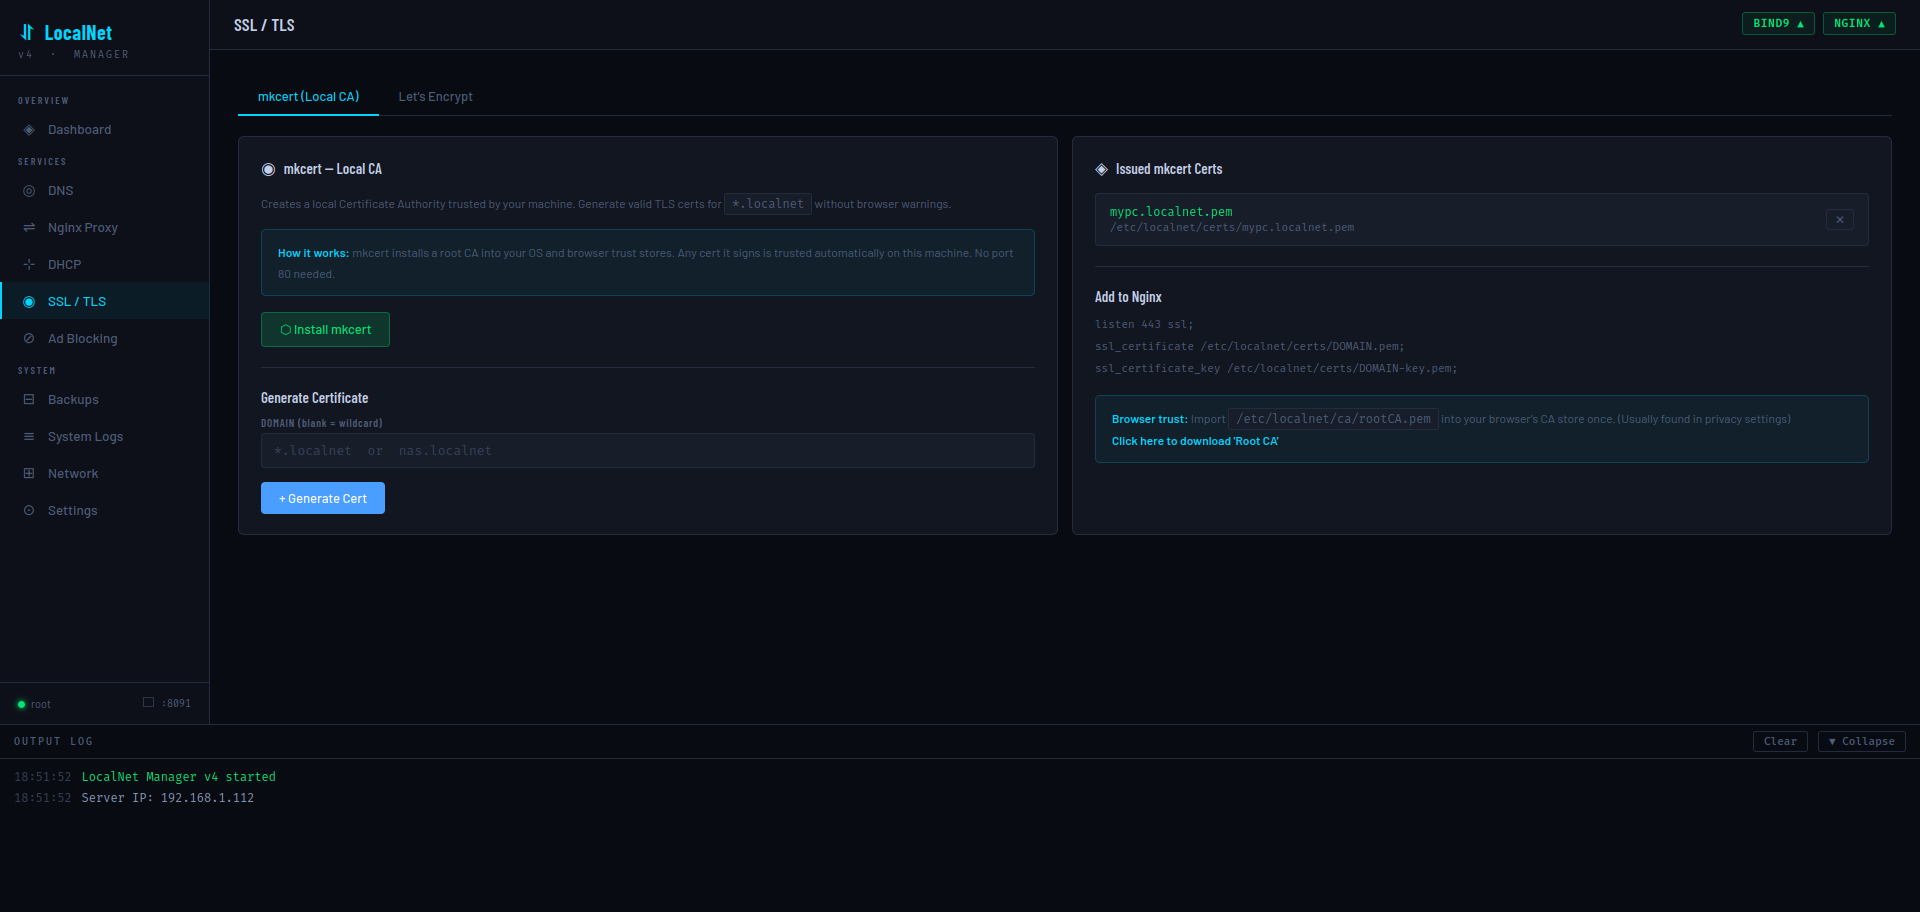This screenshot has height=912, width=1920.
Task: Open the DHCP service page
Action: pos(104,265)
